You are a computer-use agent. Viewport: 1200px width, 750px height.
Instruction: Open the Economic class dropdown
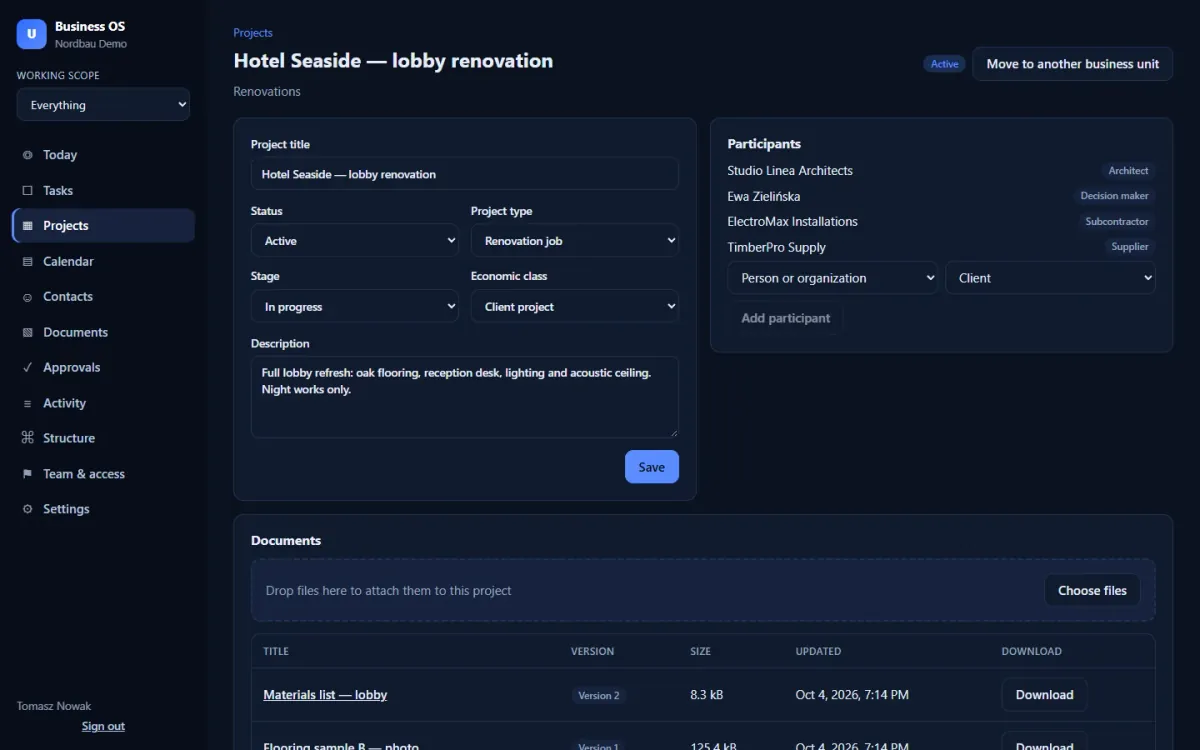(x=575, y=307)
